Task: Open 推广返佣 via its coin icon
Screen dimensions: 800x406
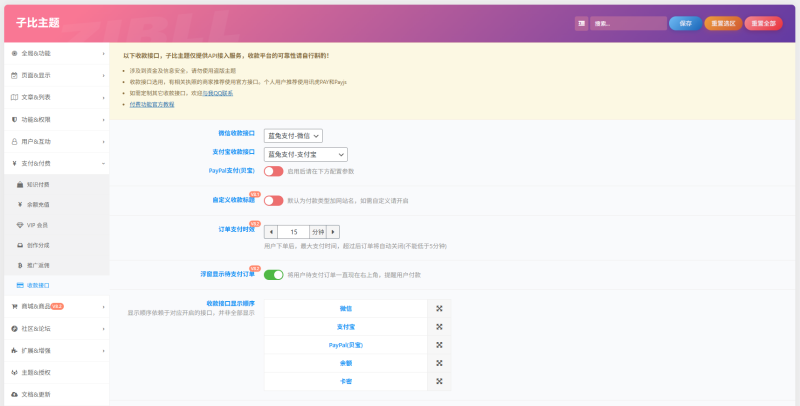Action: click(20, 265)
